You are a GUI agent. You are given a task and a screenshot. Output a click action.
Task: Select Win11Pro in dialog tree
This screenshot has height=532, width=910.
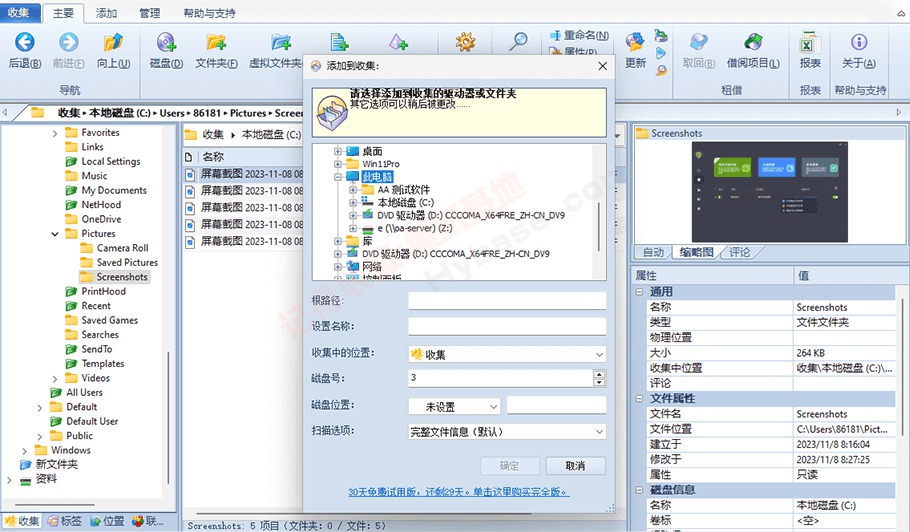tap(381, 164)
